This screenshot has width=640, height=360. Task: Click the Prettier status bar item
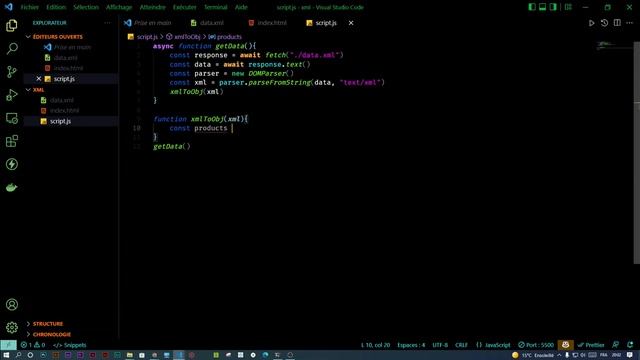tap(591, 345)
